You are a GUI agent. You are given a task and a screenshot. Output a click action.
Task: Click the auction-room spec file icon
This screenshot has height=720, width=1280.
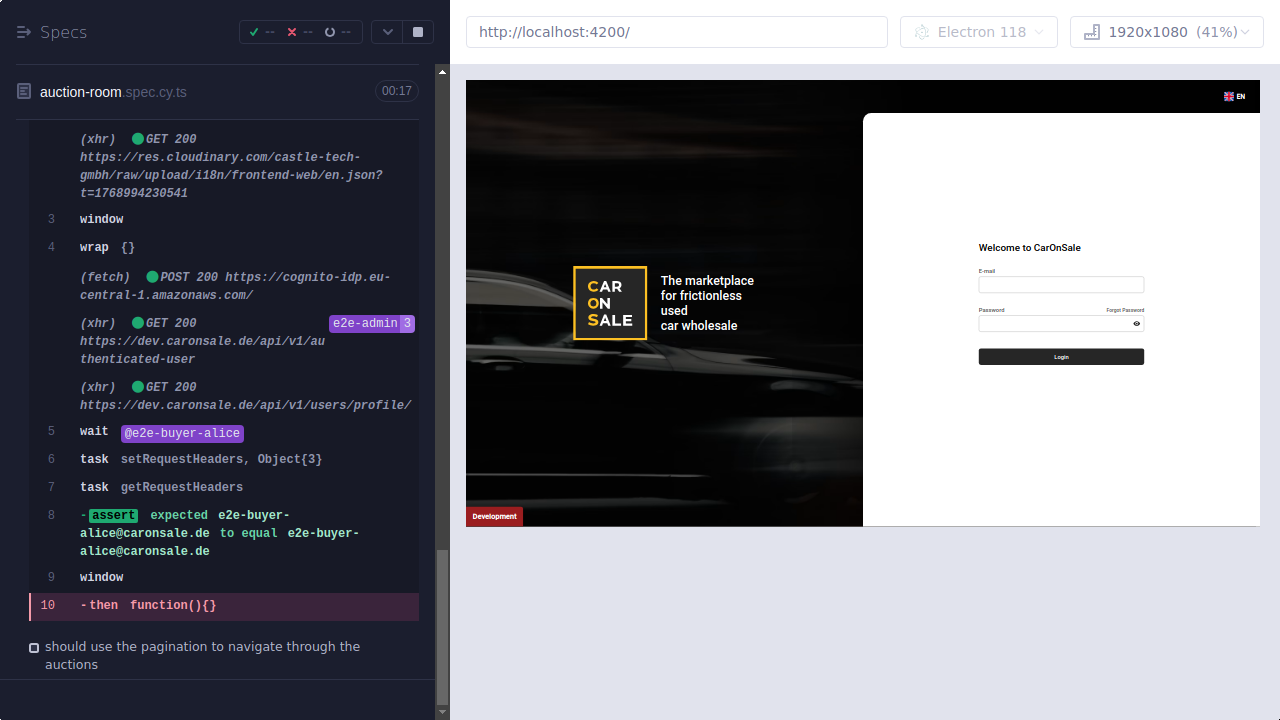(22, 91)
